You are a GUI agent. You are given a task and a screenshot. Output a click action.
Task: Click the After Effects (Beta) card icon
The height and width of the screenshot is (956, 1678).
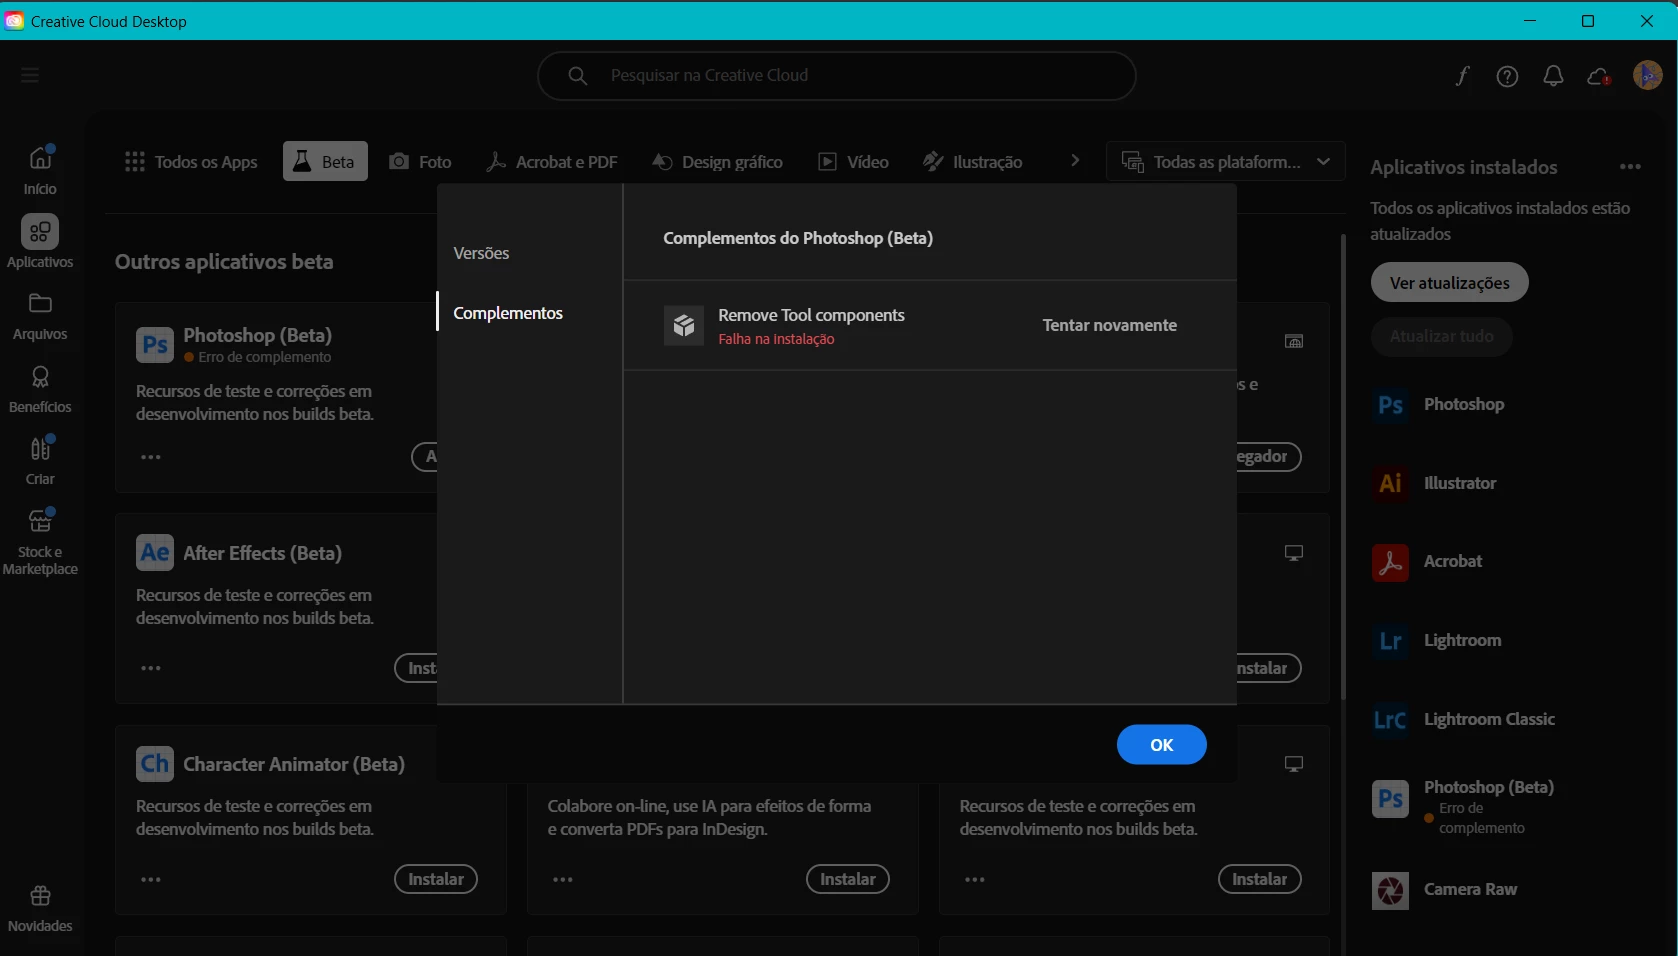point(155,552)
